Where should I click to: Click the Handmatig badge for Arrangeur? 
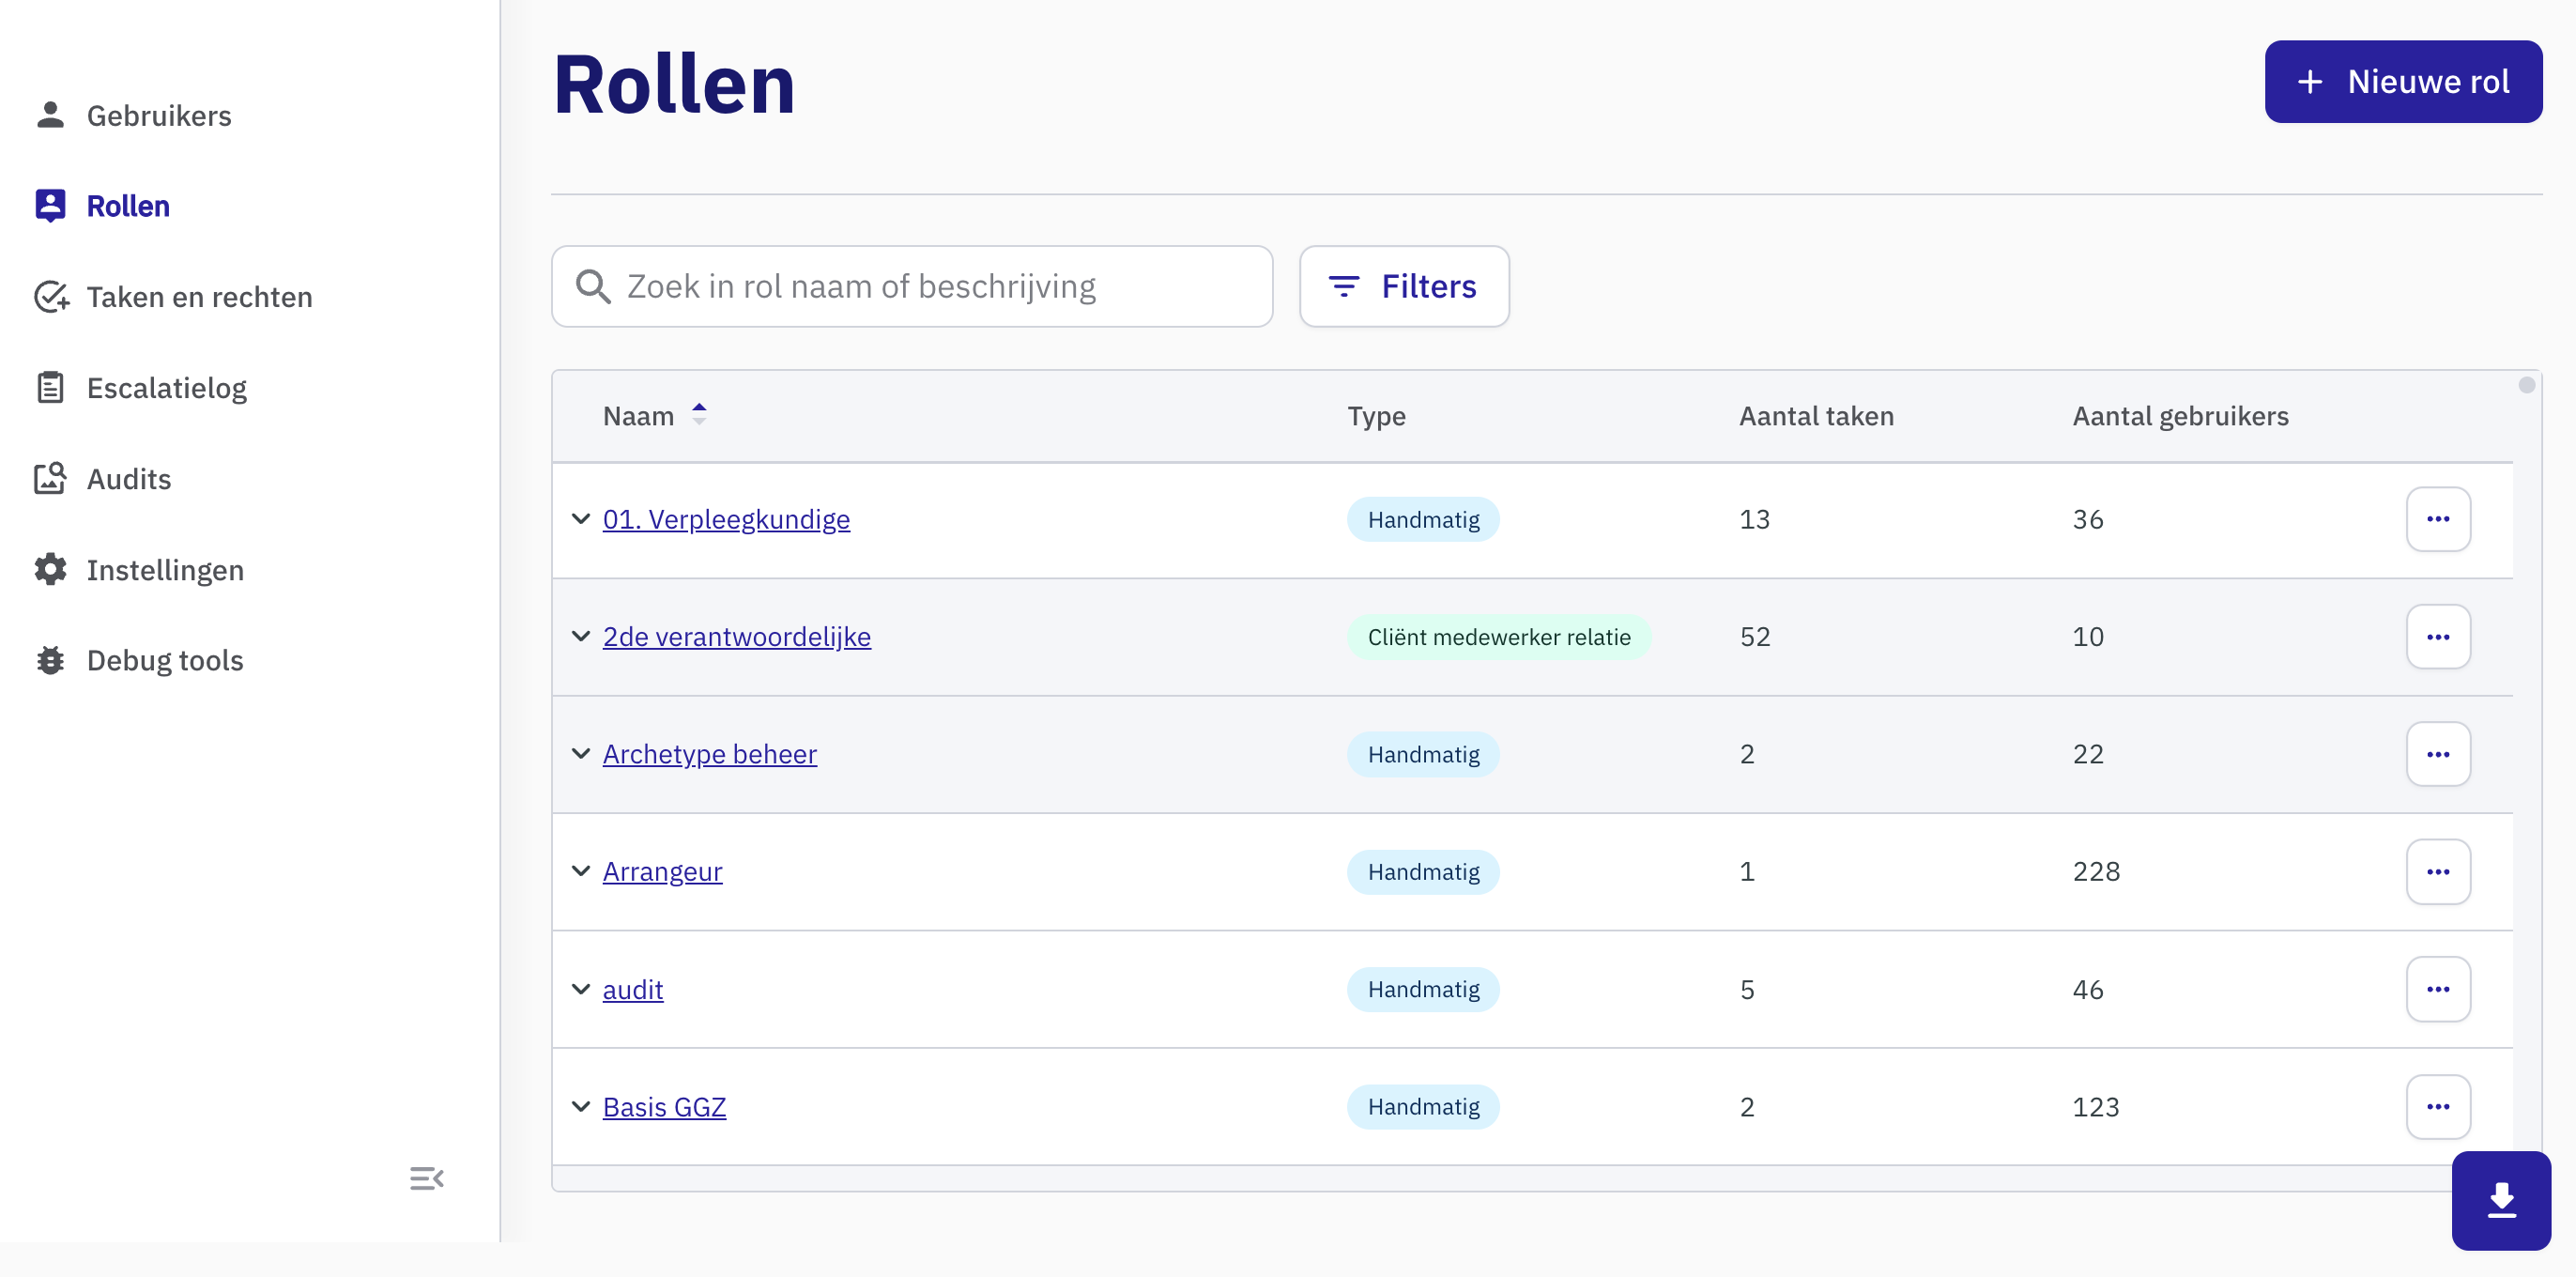[1423, 872]
